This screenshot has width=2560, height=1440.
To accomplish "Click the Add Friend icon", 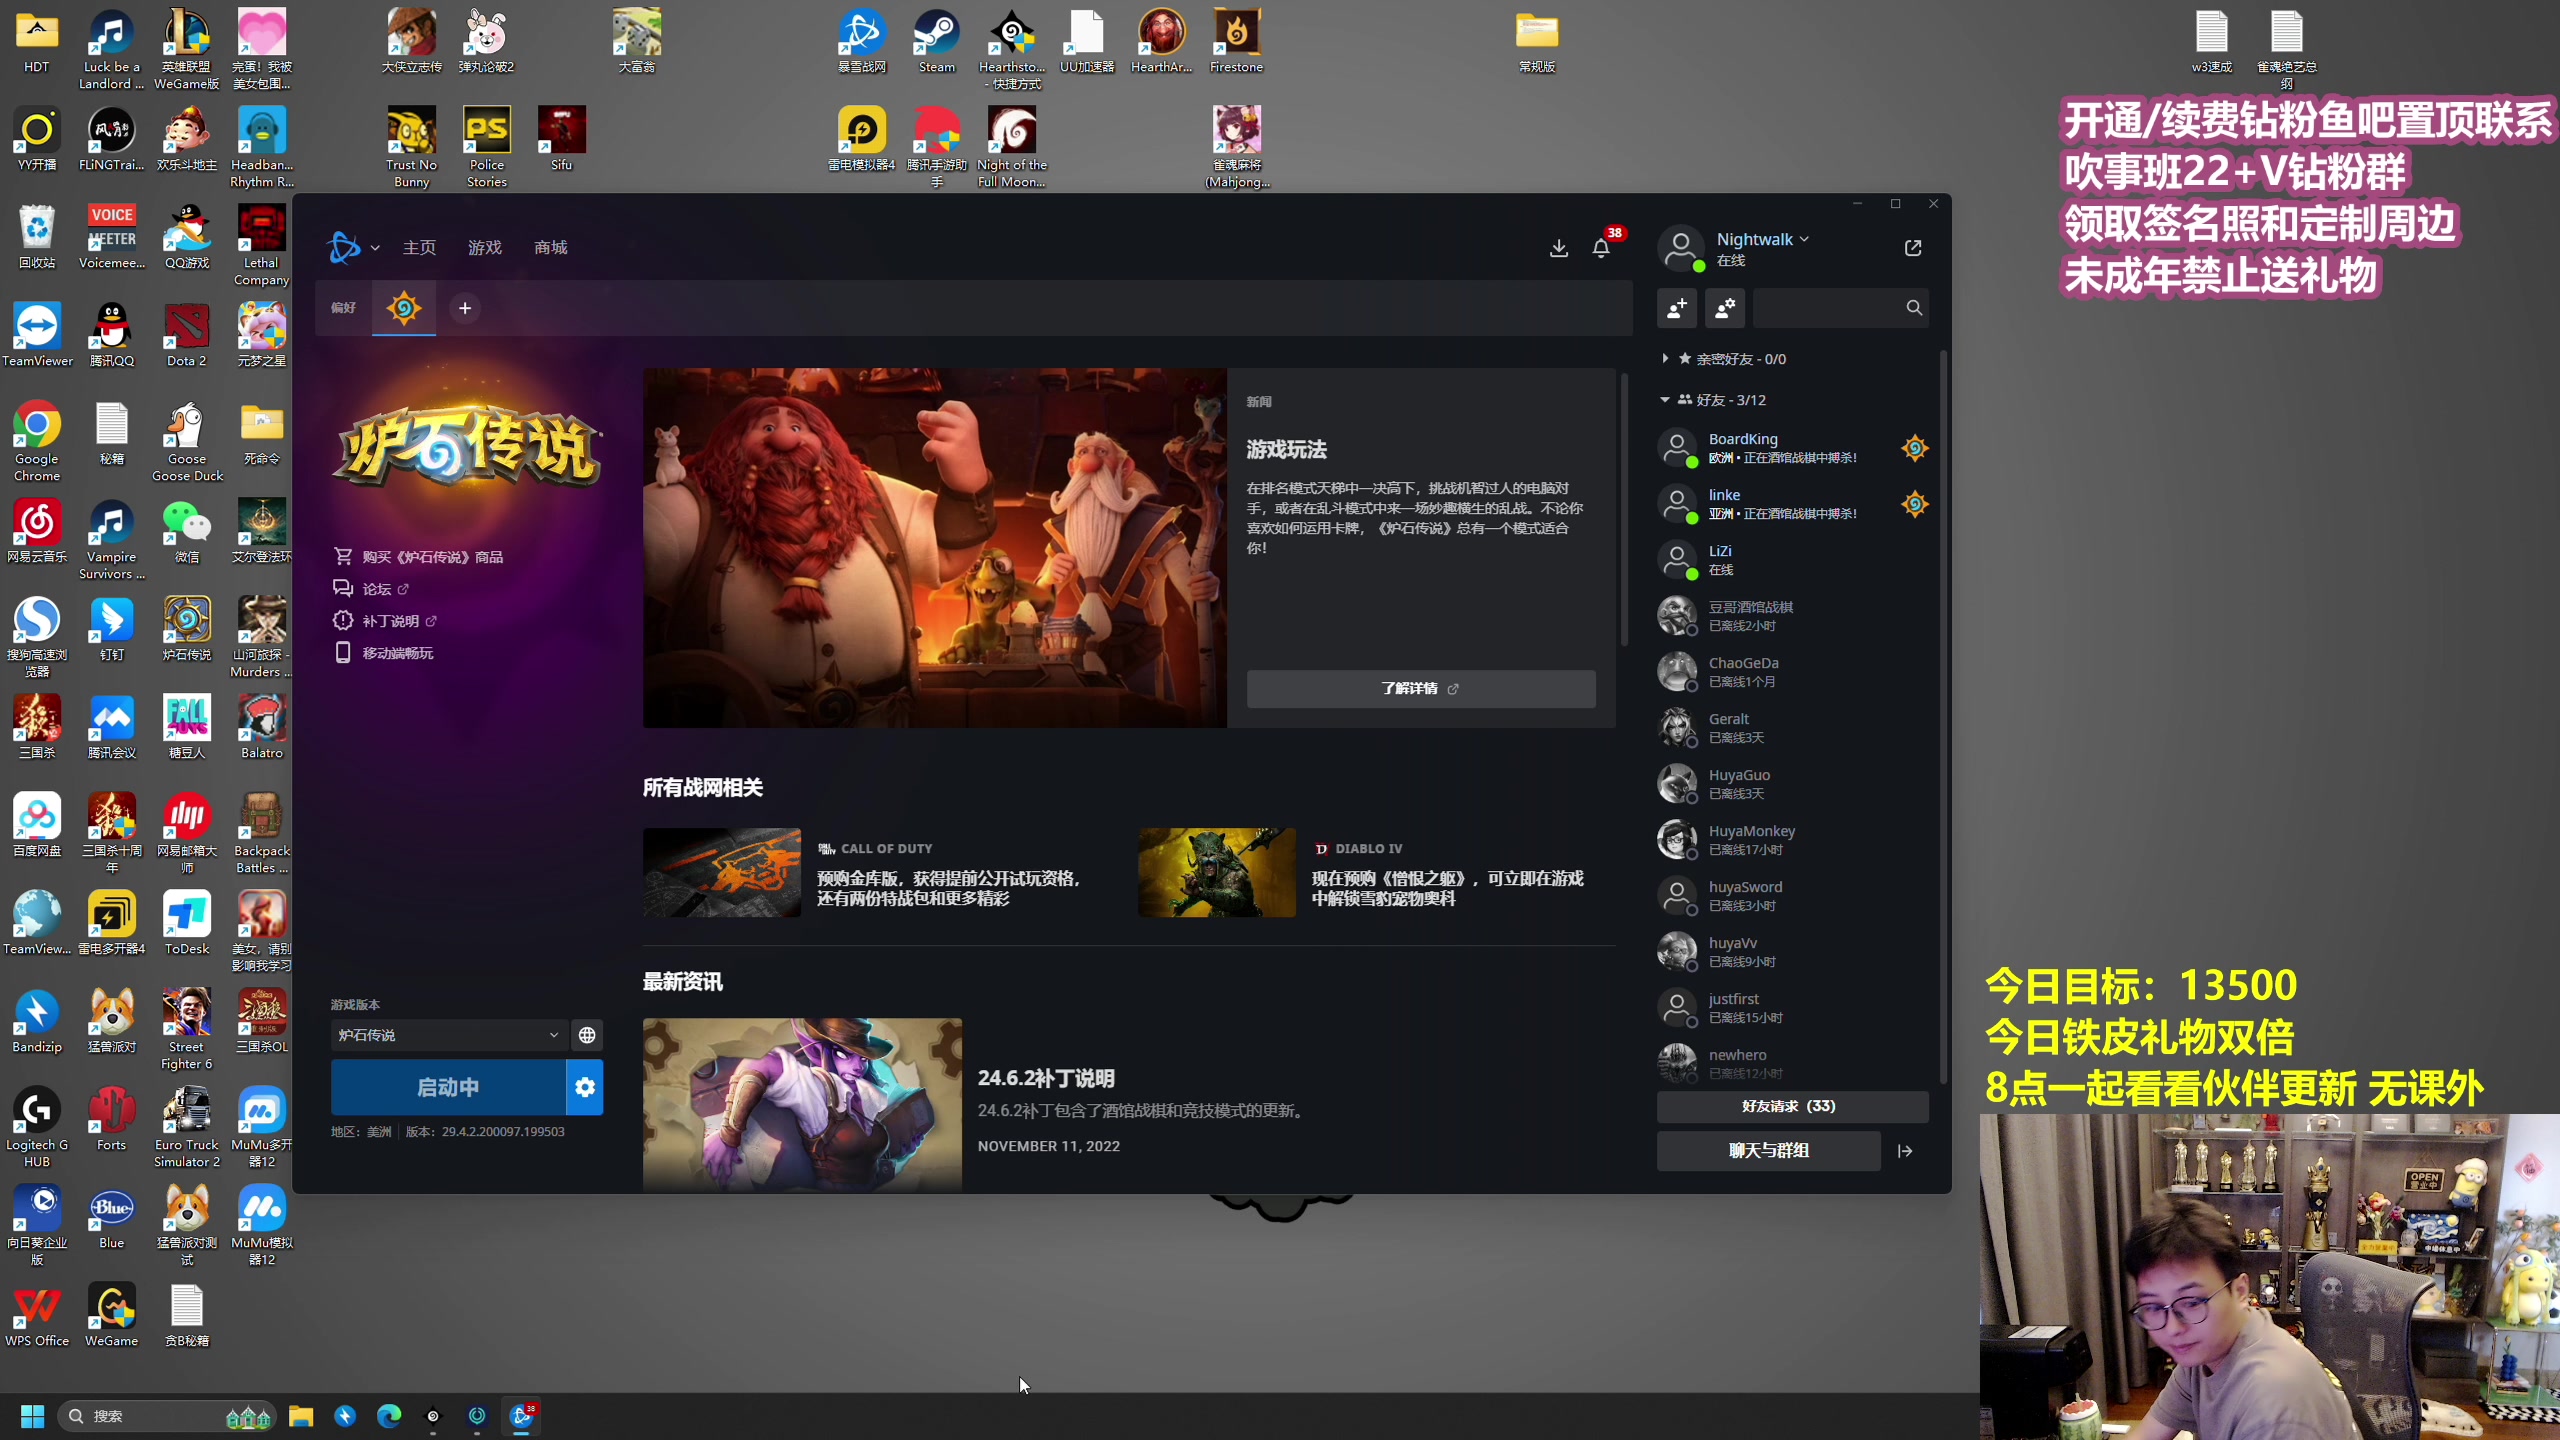I will pos(1677,308).
